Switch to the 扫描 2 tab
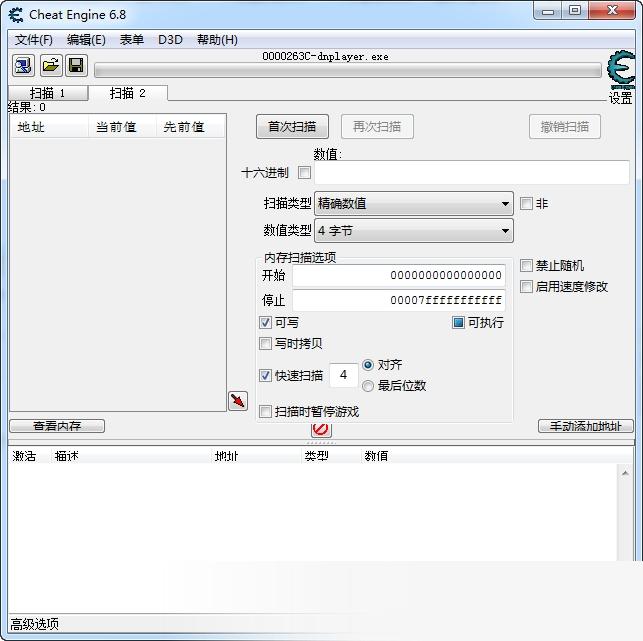This screenshot has width=643, height=641. (x=128, y=93)
